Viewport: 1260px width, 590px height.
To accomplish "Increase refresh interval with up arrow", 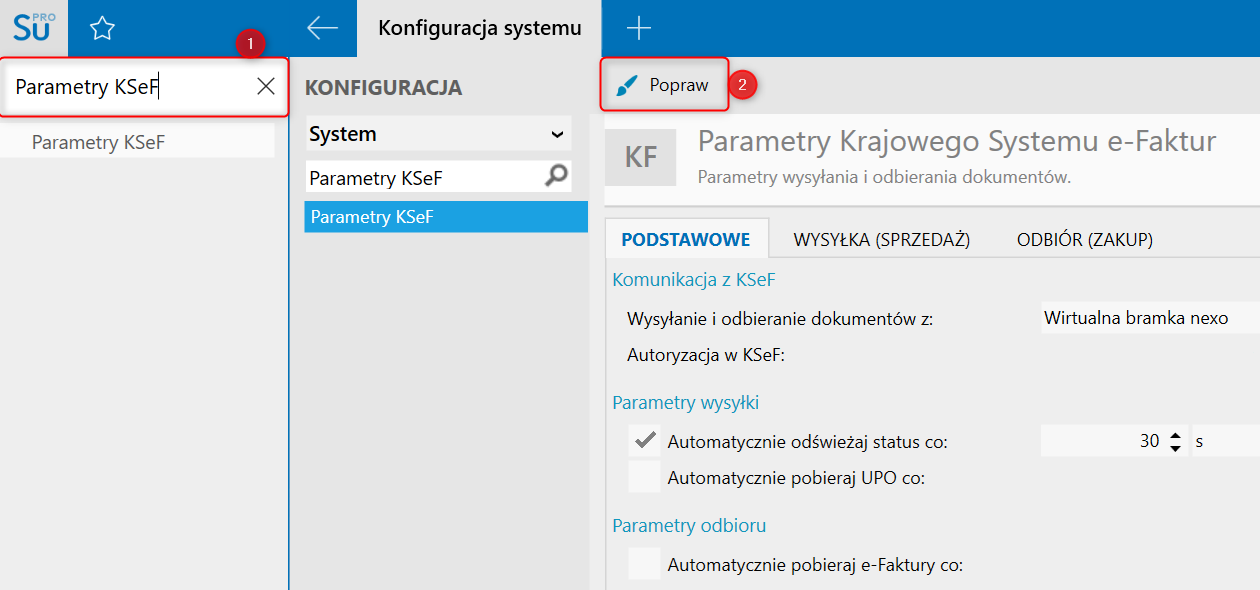I will click(1175, 435).
